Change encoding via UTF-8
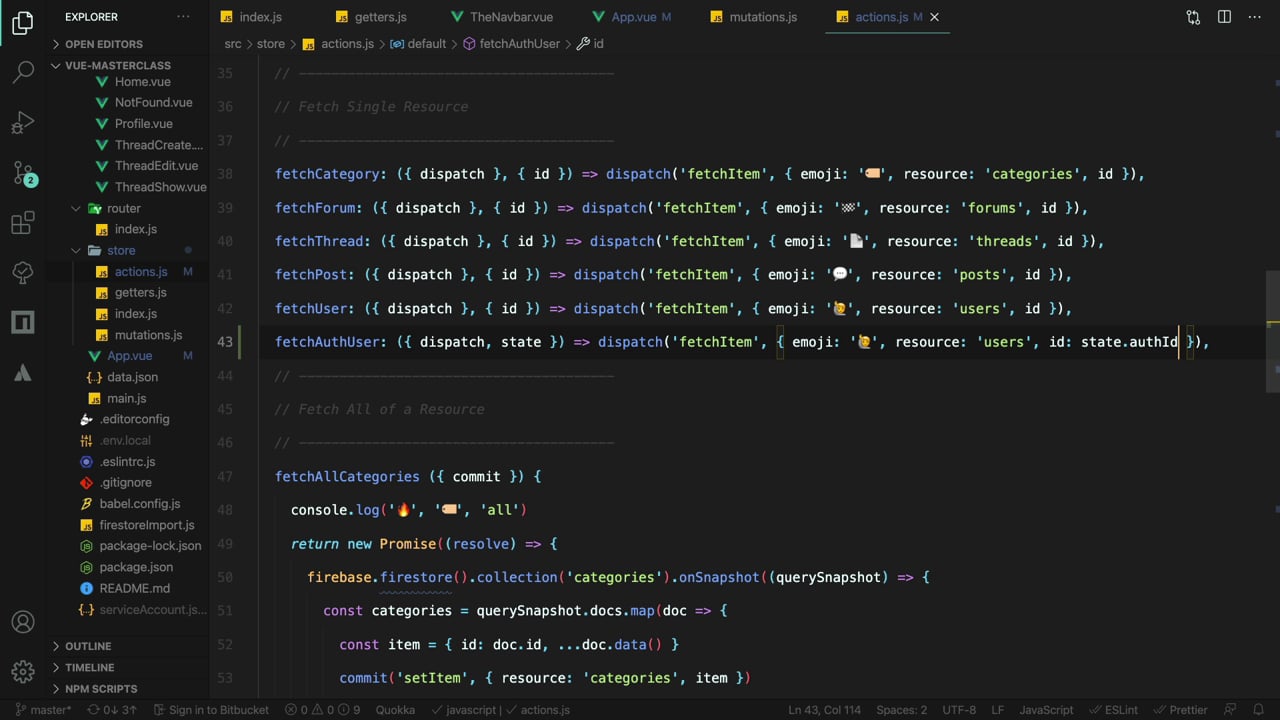The height and width of the screenshot is (720, 1280). (x=959, y=710)
